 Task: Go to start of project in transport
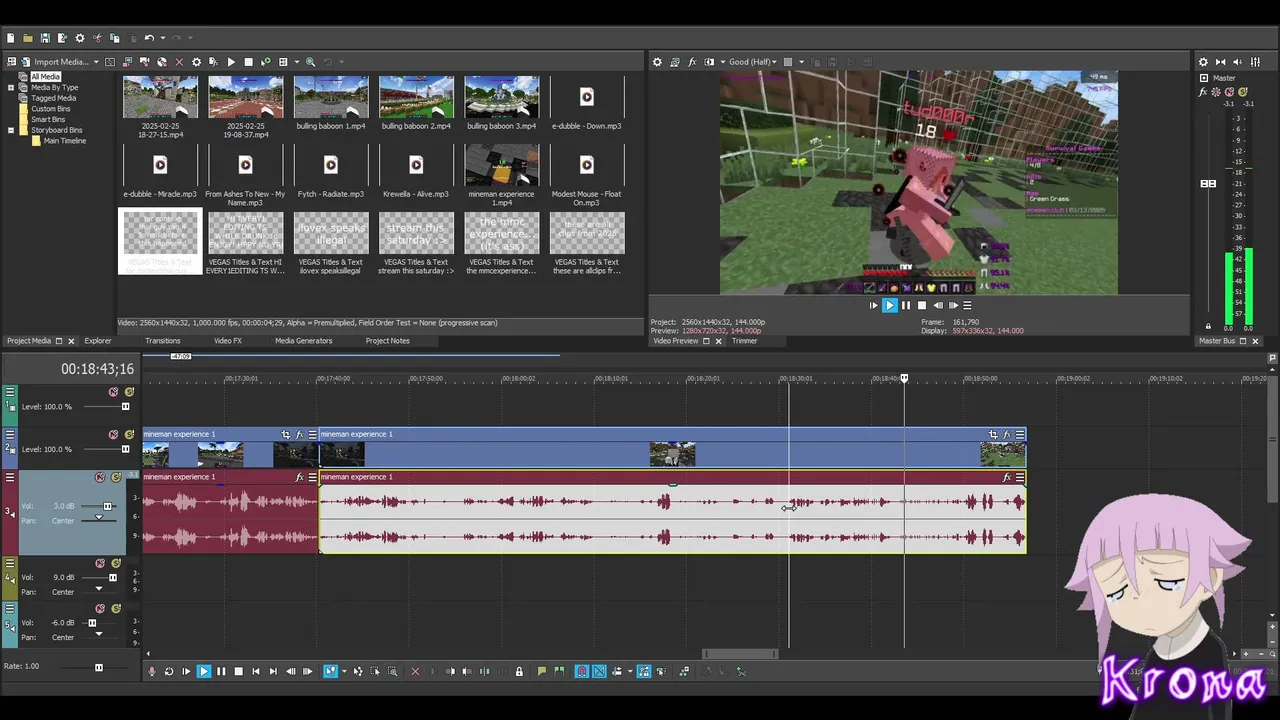click(256, 671)
